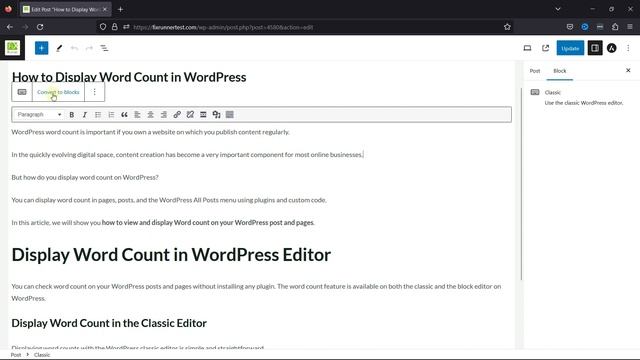The image size is (640, 360).
Task: Open the Firefox extensions puzzle icon
Action: tap(615, 27)
